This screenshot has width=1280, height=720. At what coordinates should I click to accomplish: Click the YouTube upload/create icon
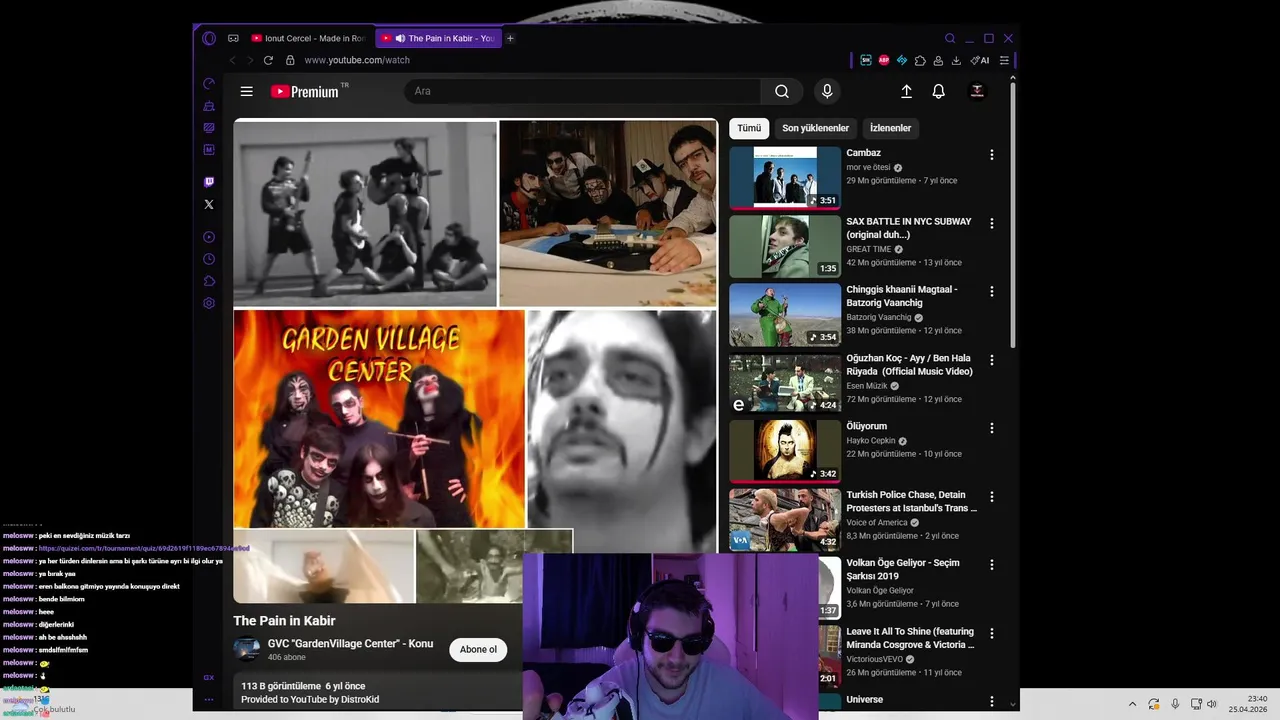point(906,91)
